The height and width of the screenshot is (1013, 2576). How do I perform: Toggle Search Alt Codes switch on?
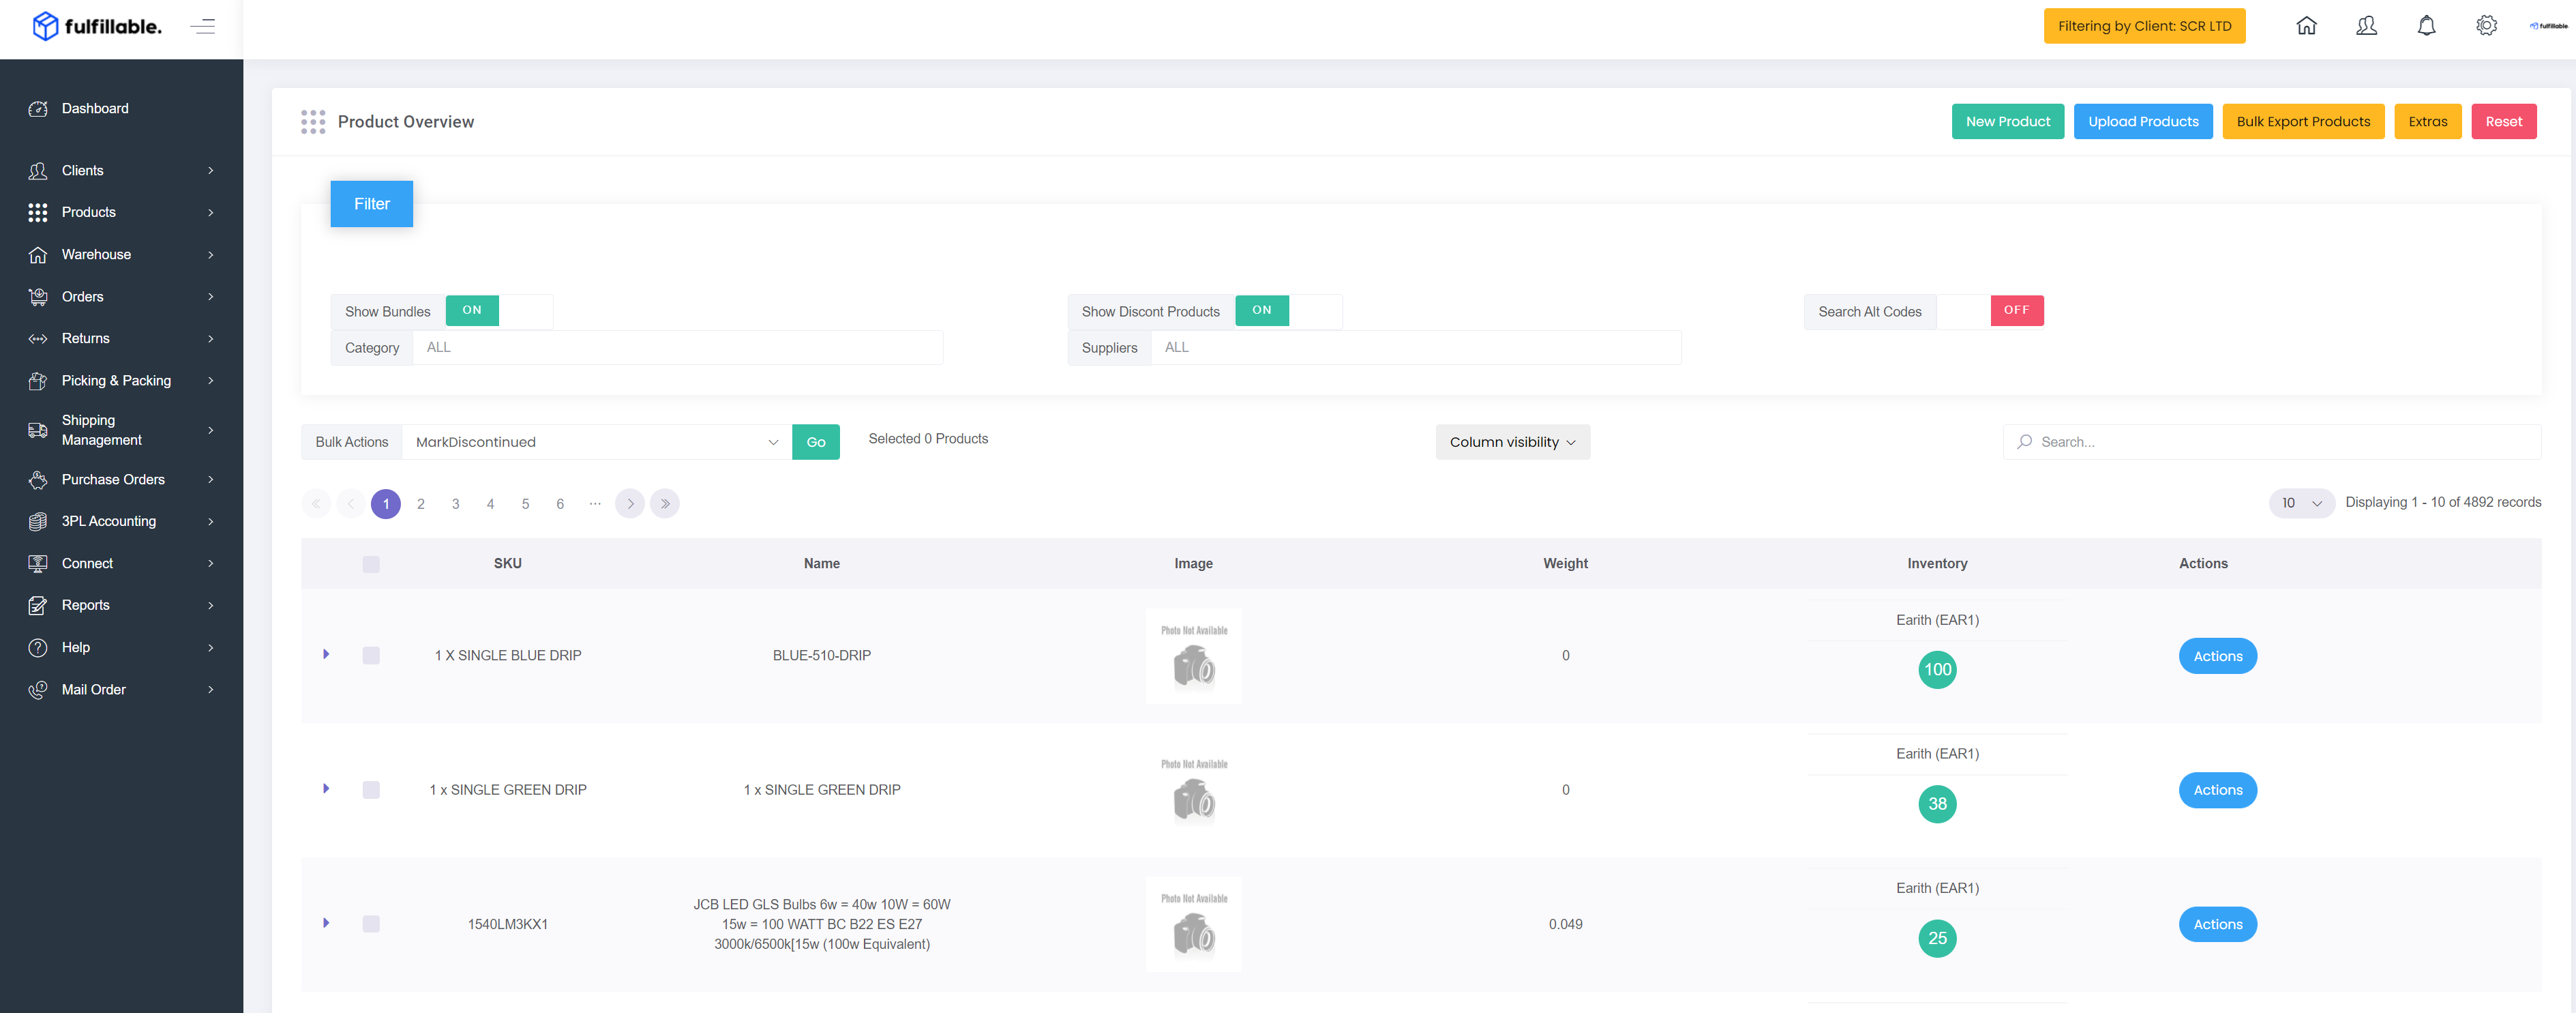click(1990, 310)
